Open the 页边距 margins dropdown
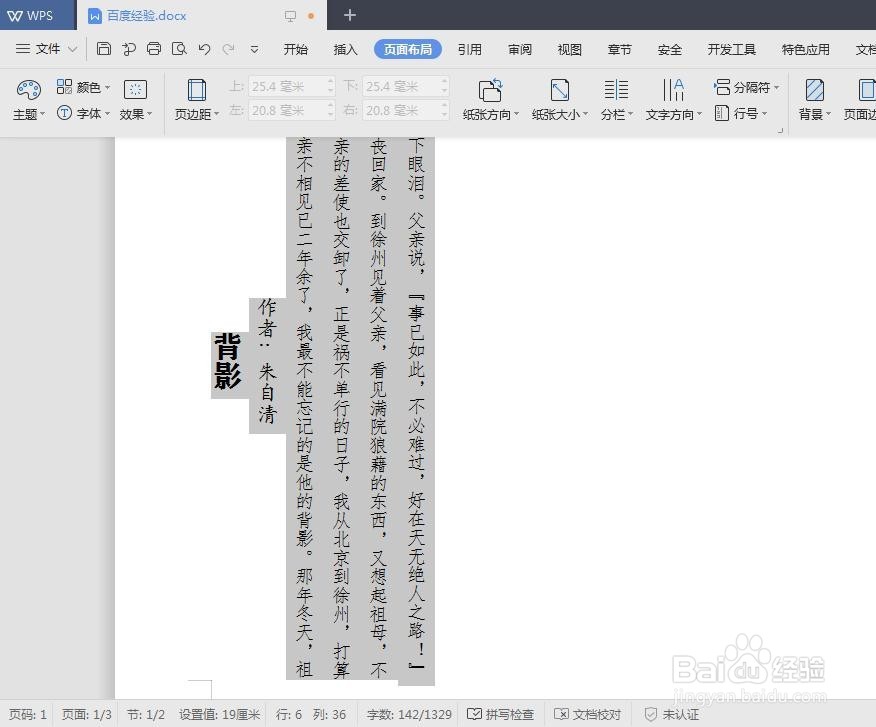This screenshot has height=727, width=876. 196,100
